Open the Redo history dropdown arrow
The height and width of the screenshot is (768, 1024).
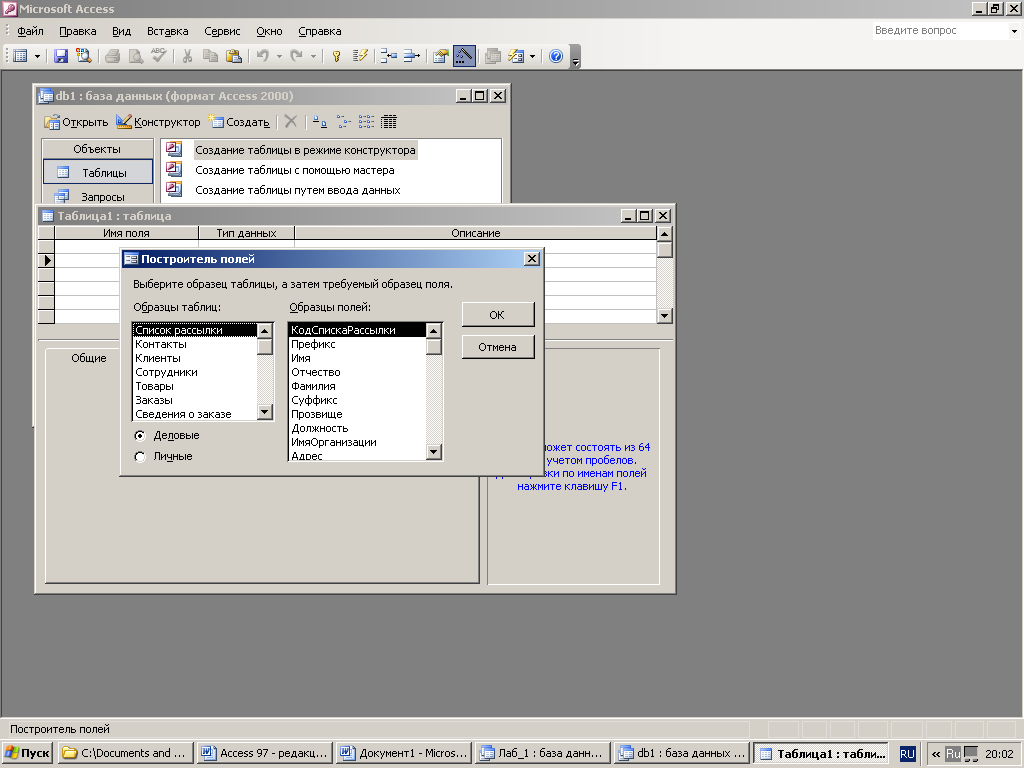pyautogui.click(x=313, y=57)
